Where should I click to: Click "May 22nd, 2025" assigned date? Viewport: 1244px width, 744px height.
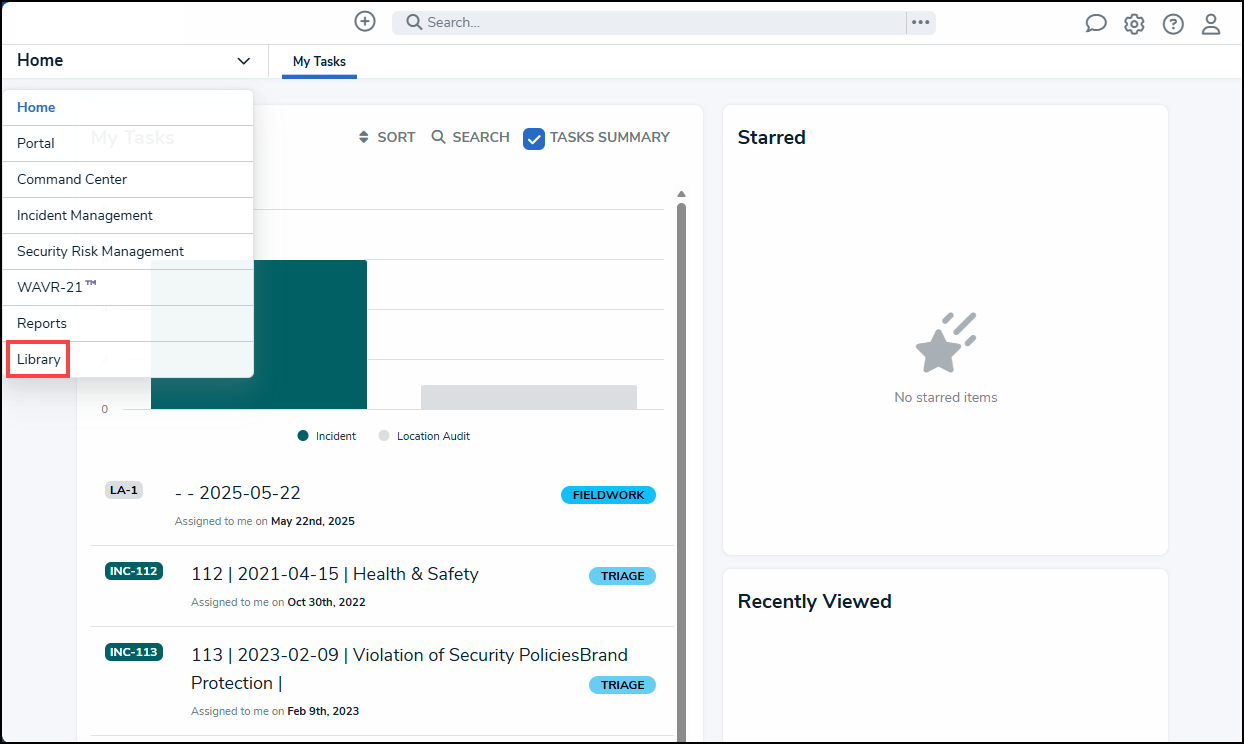(x=312, y=521)
